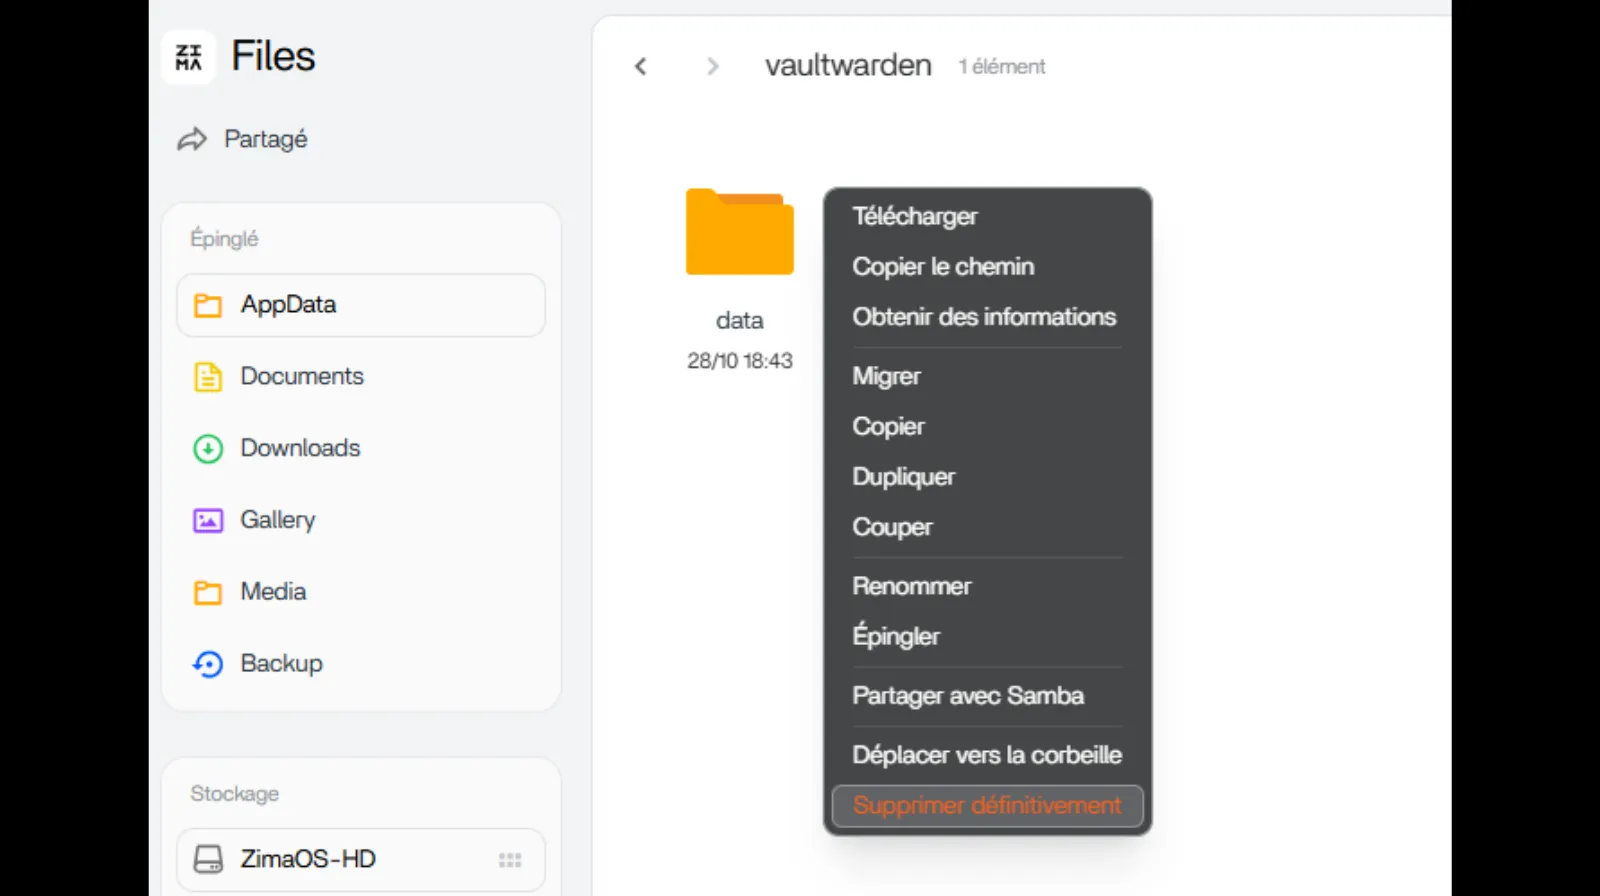This screenshot has height=896, width=1600.
Task: Open the Backup section
Action: [x=280, y=664]
